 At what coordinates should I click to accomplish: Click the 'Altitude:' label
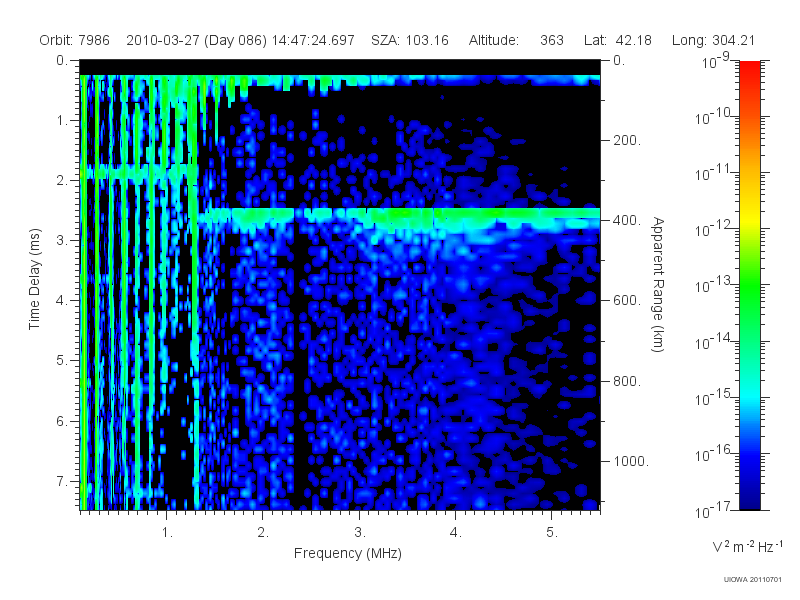pos(494,40)
